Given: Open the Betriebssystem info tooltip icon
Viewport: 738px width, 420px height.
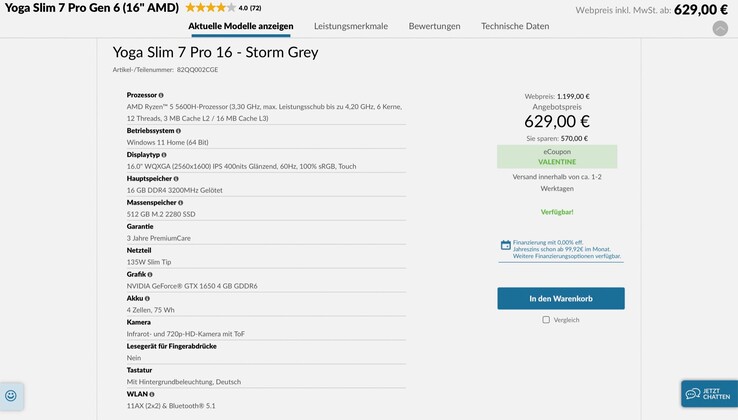Looking at the screenshot, I should 179,131.
